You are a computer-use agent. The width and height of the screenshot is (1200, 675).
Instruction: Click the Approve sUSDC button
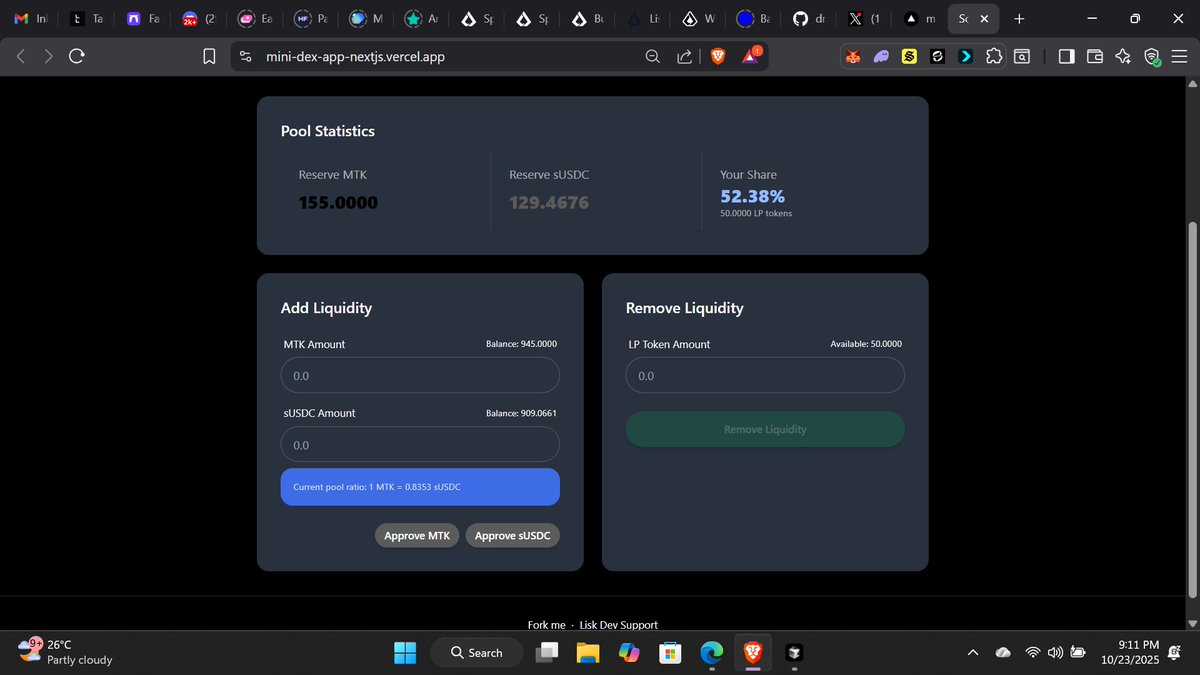tap(512, 536)
